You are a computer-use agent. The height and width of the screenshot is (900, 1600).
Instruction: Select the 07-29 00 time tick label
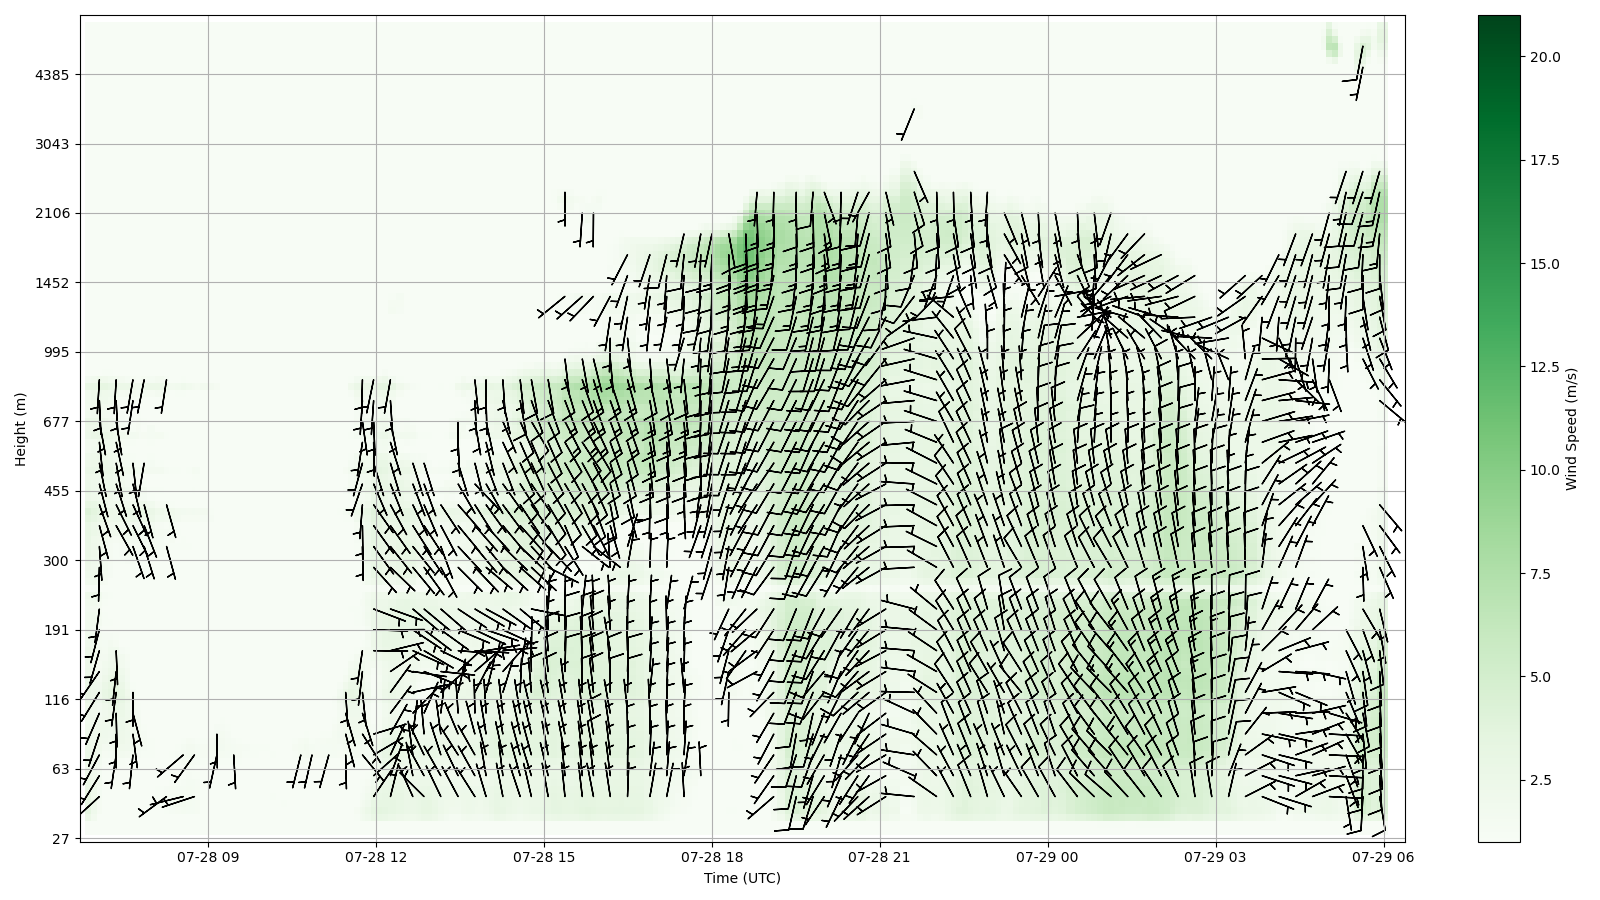[1048, 857]
